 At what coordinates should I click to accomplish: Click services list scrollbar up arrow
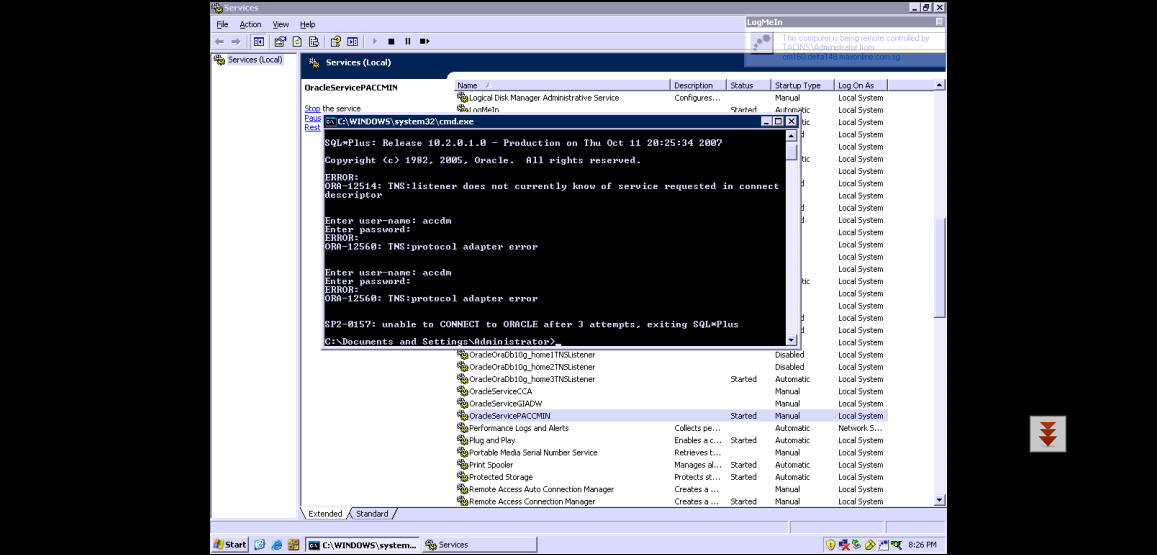click(x=940, y=86)
